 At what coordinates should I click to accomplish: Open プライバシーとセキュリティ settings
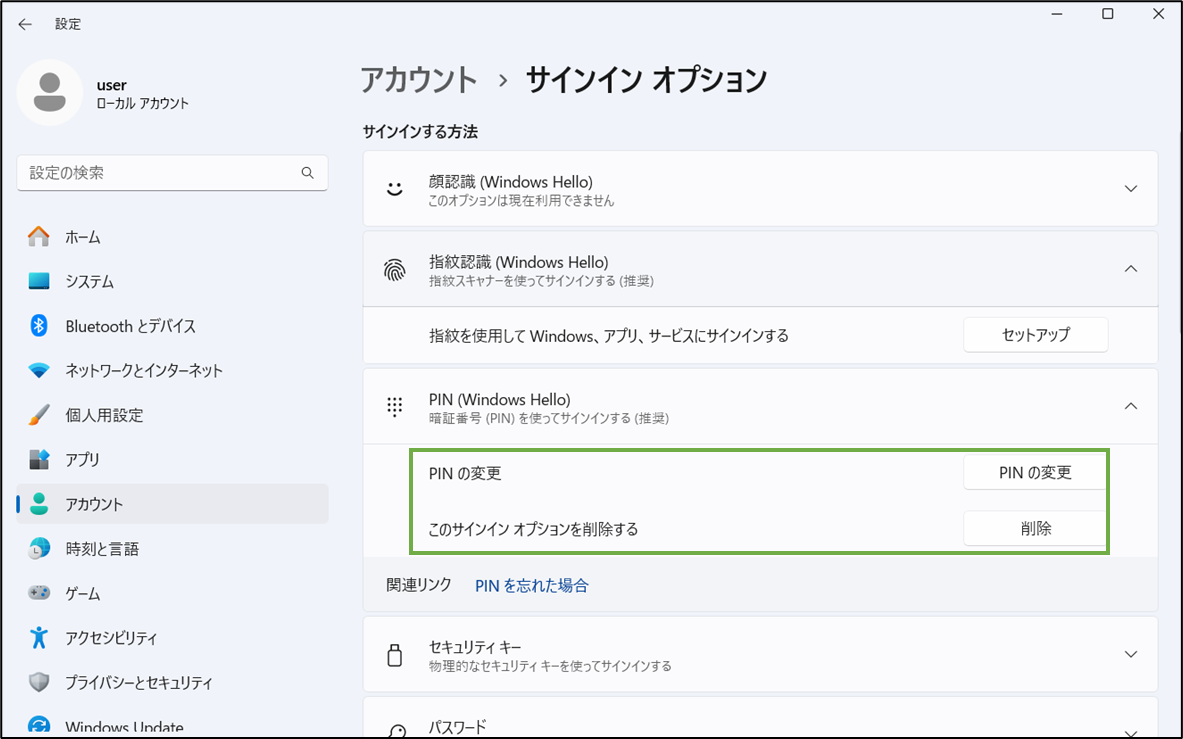172,682
